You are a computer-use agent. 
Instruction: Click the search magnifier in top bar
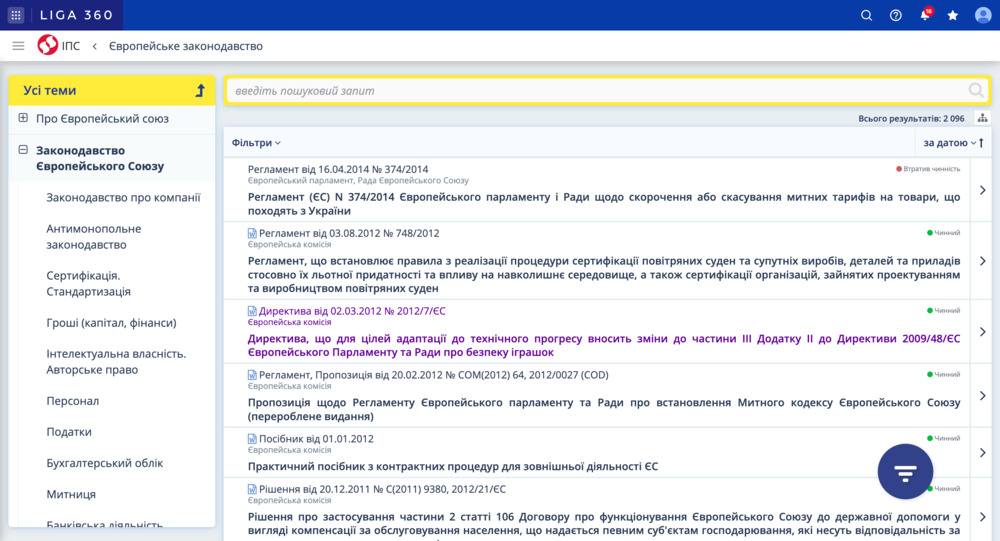(x=867, y=15)
